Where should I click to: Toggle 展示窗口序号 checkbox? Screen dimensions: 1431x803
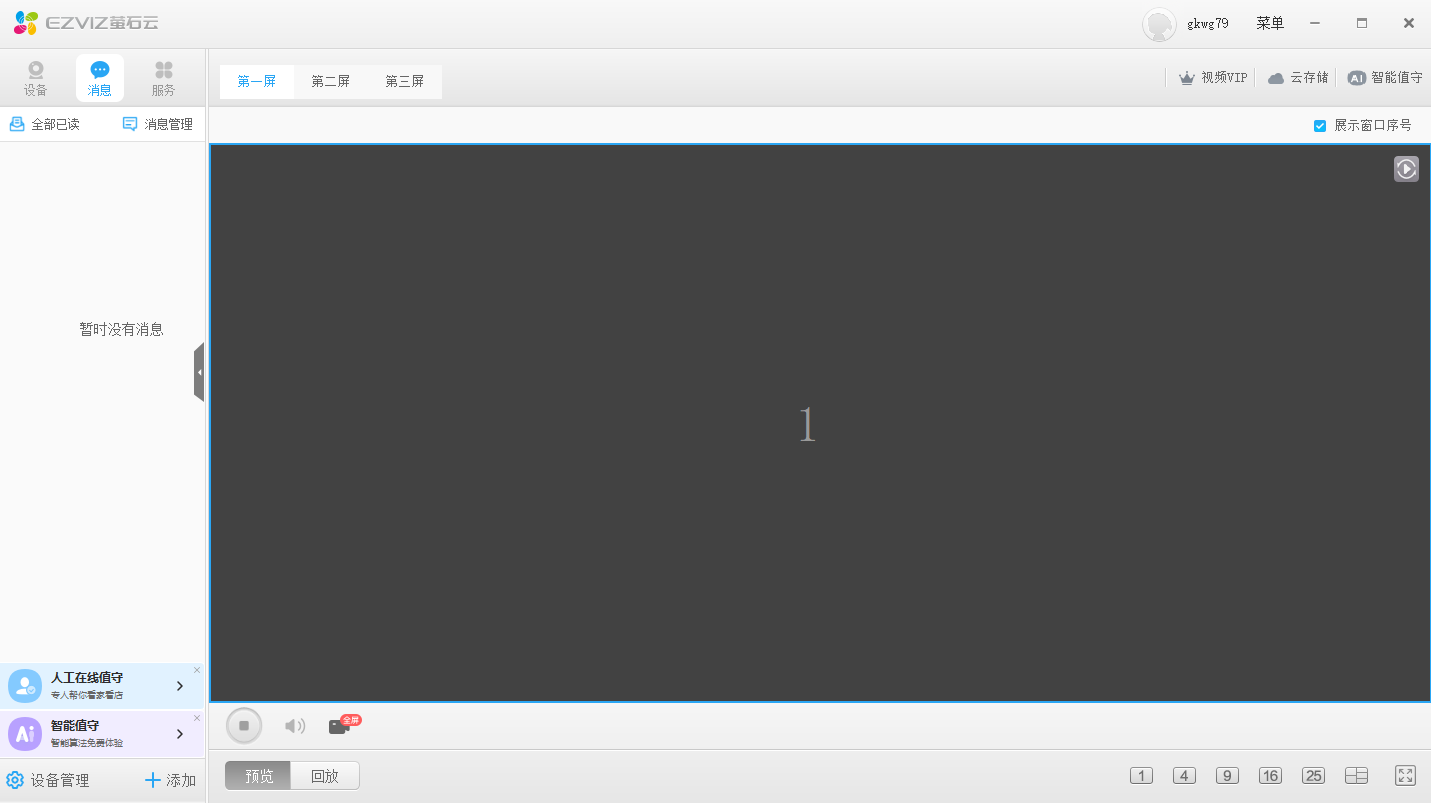click(1320, 125)
